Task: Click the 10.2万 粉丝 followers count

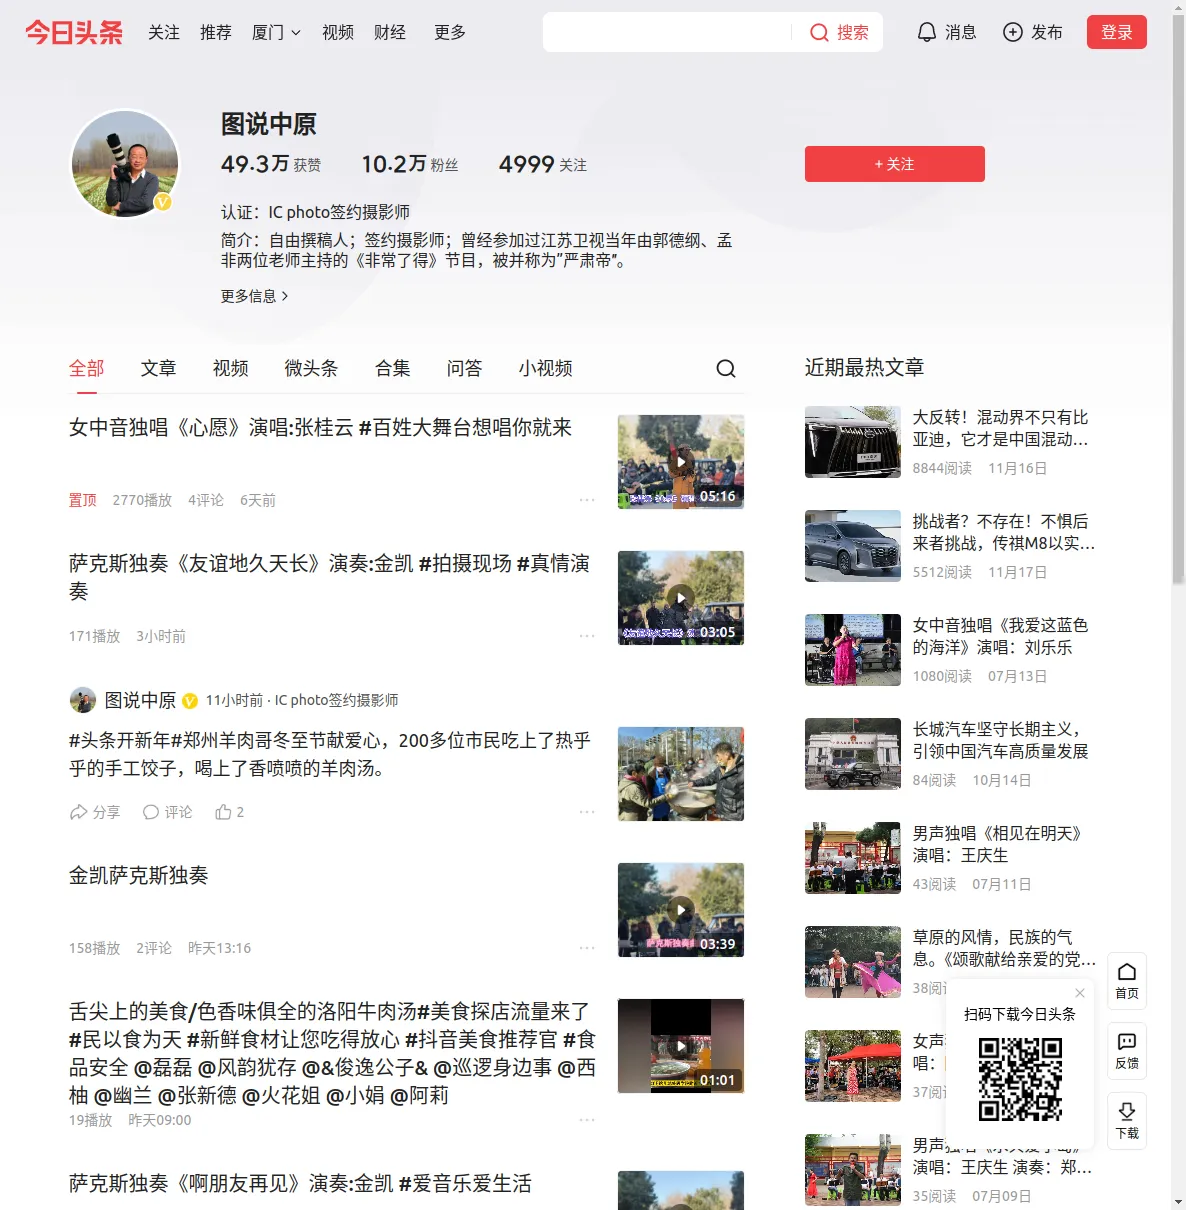Action: [410, 164]
